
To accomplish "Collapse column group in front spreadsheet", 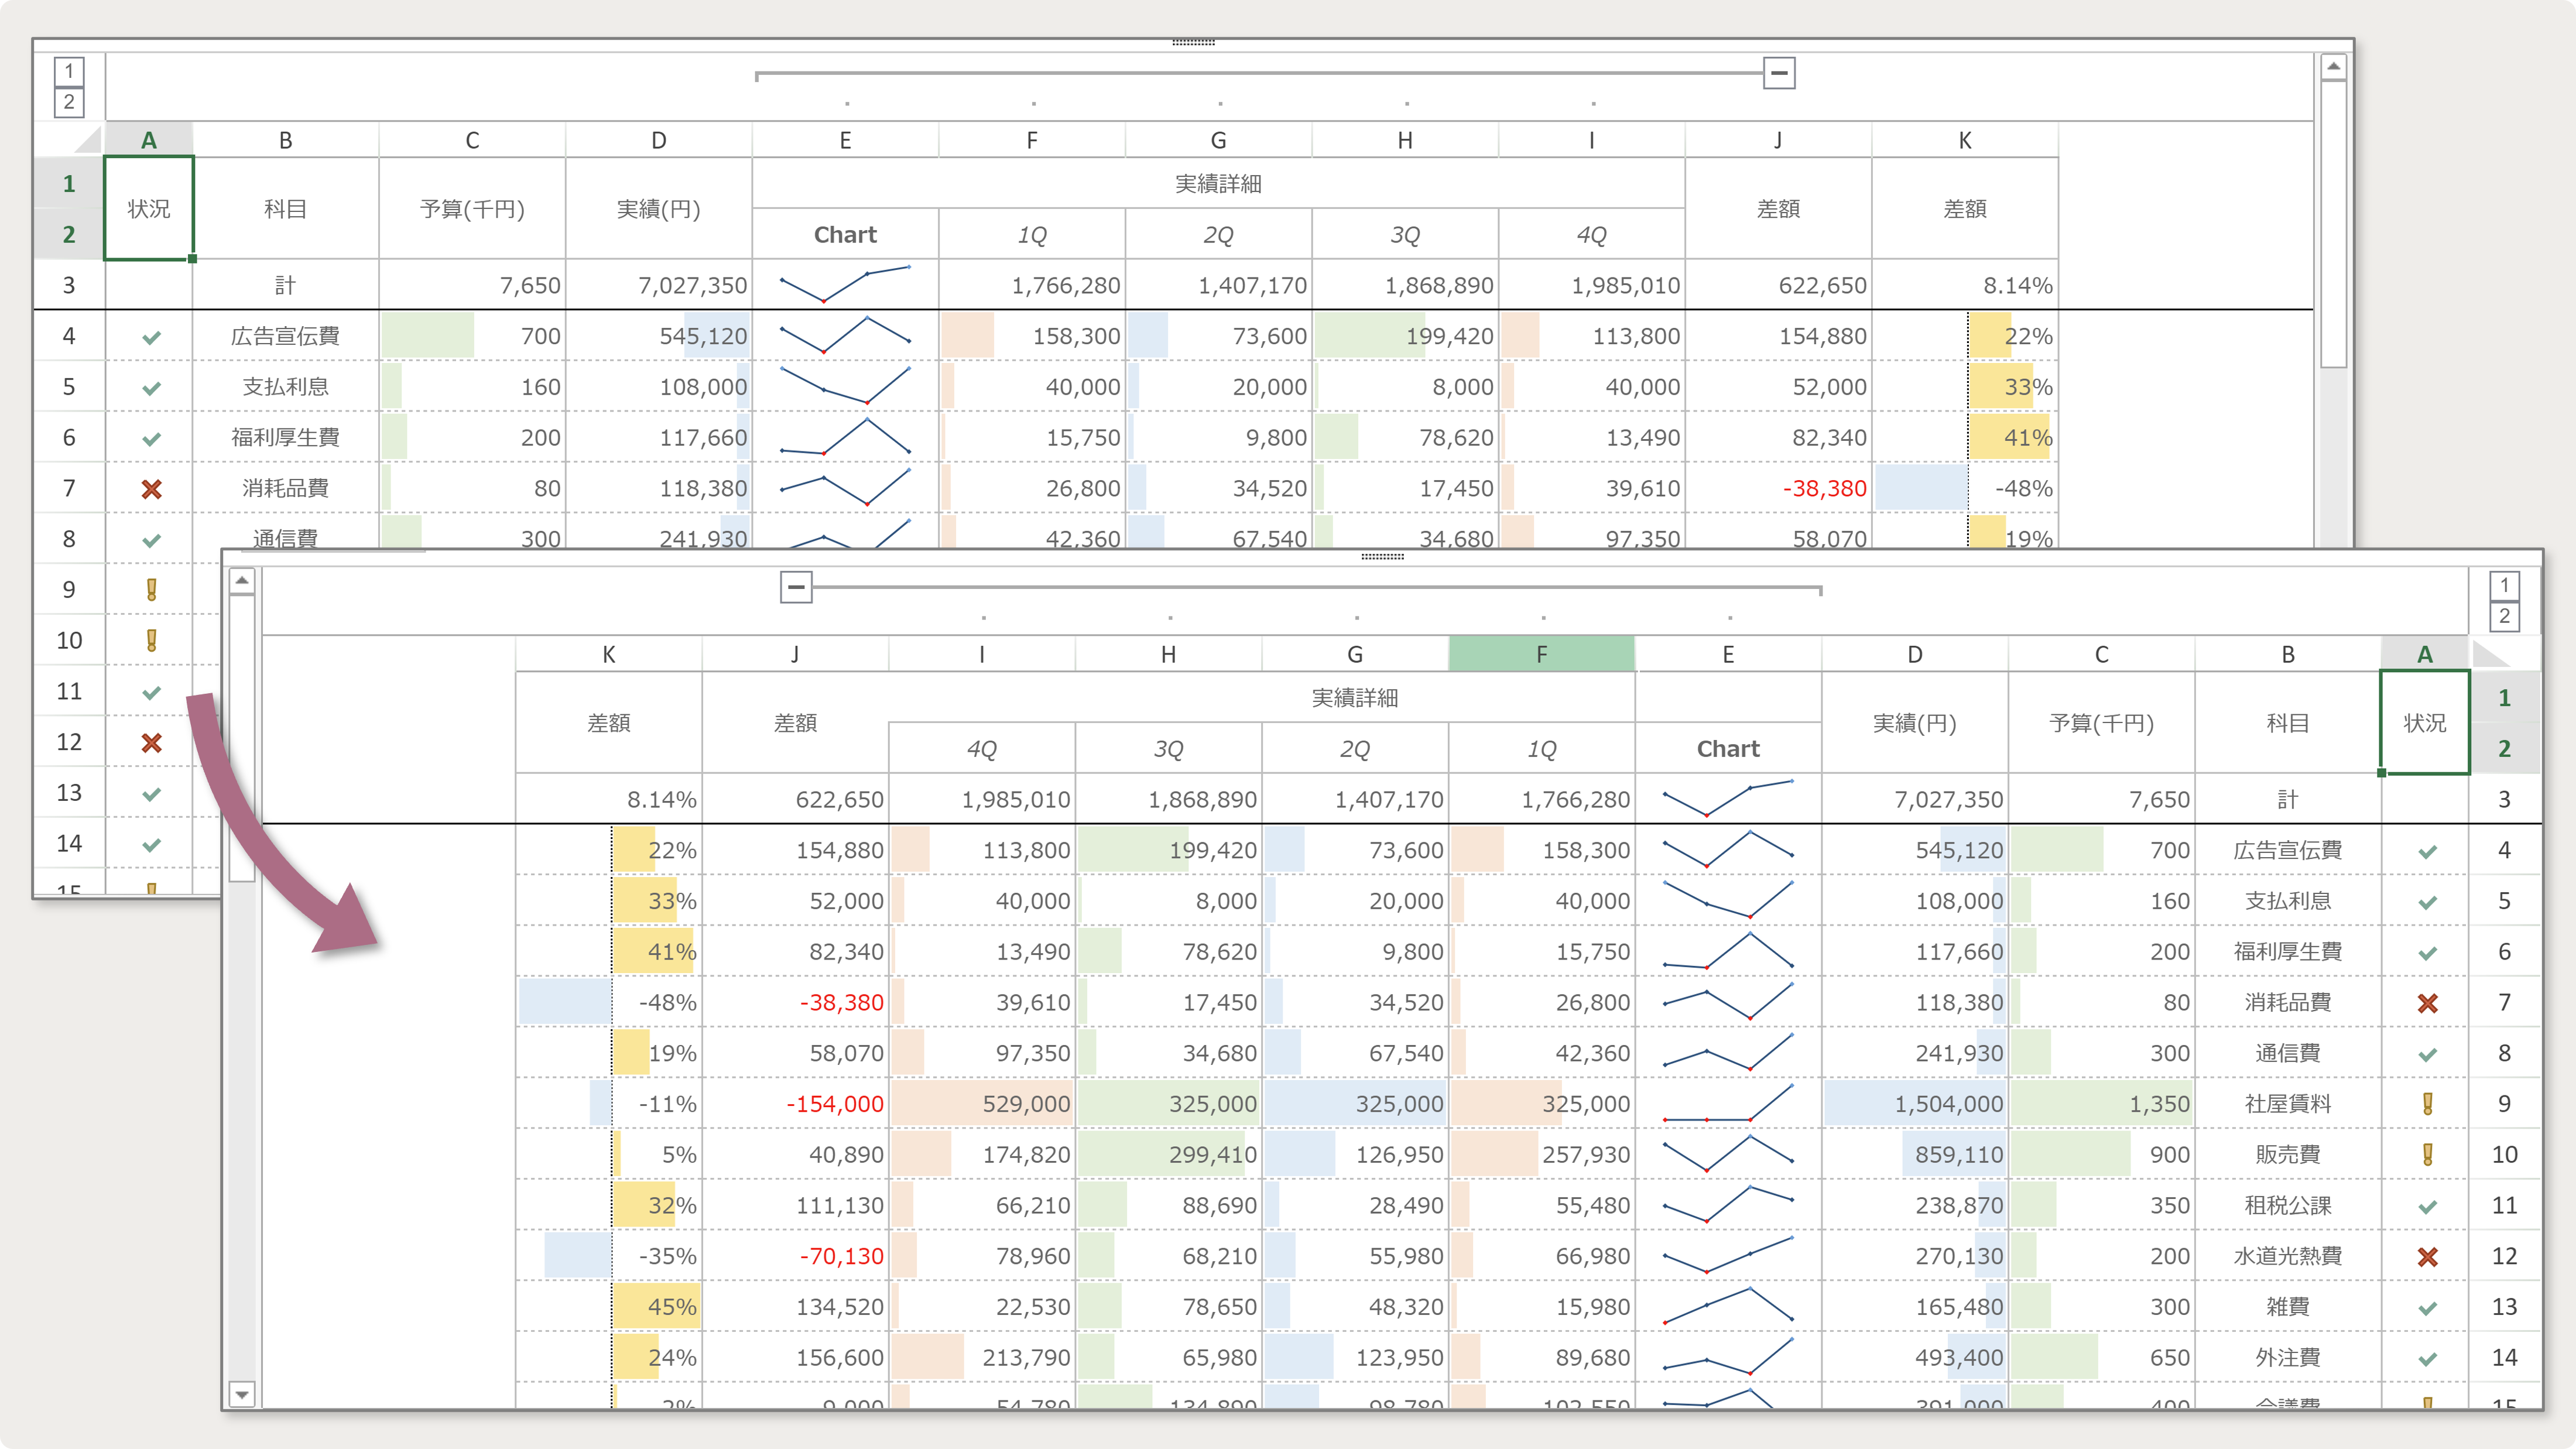I will (x=796, y=587).
